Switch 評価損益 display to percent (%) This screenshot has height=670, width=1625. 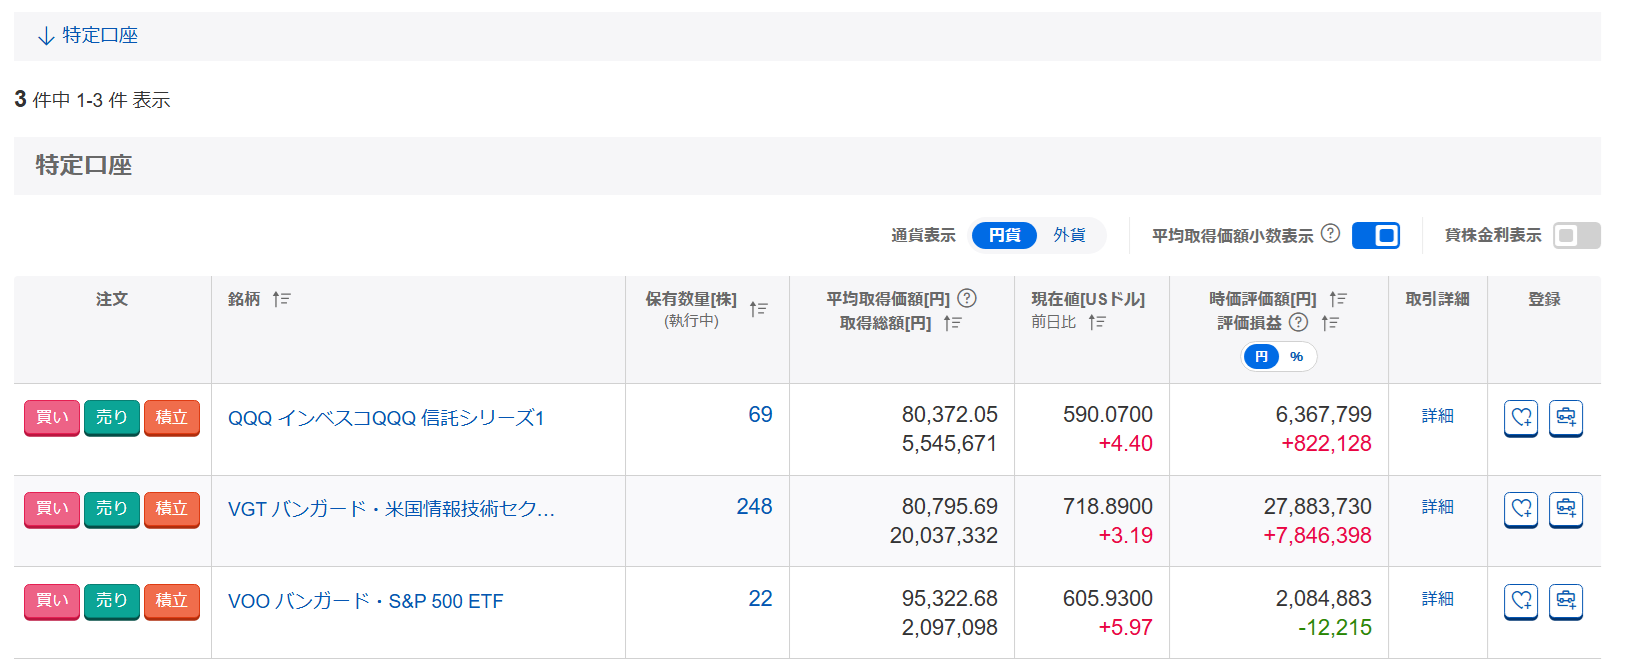[1297, 357]
